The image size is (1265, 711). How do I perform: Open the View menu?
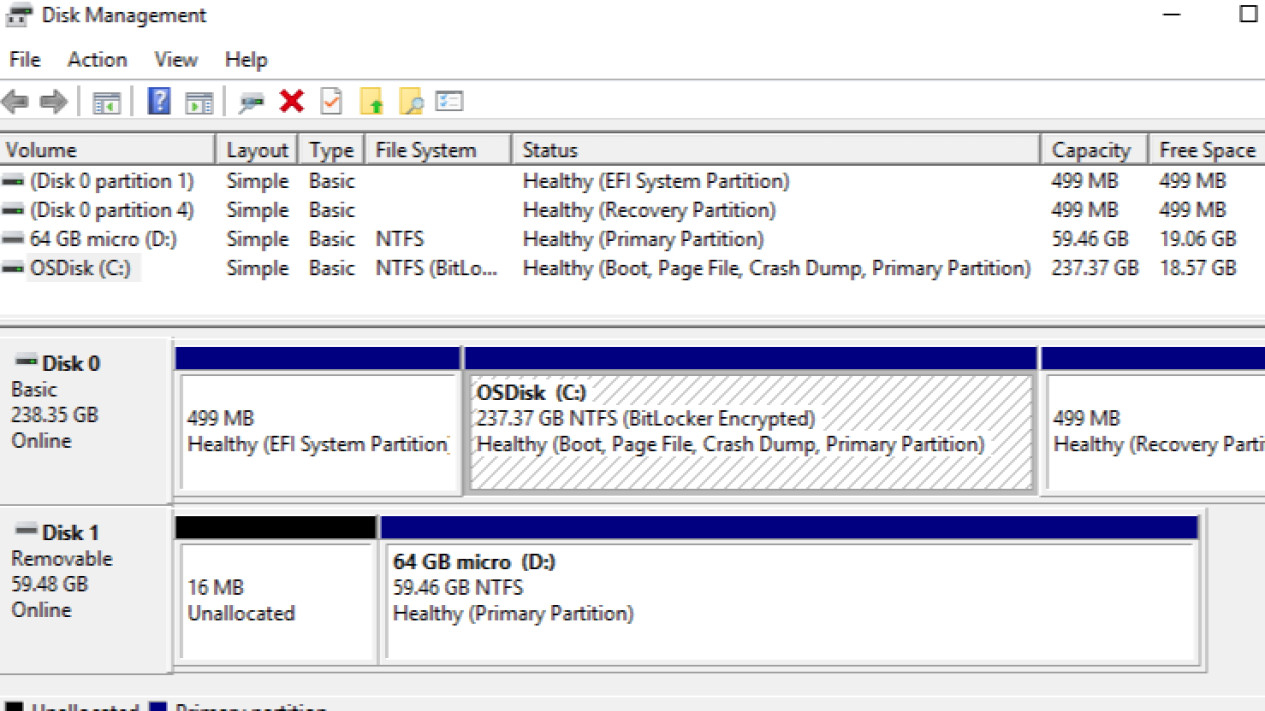coord(176,60)
